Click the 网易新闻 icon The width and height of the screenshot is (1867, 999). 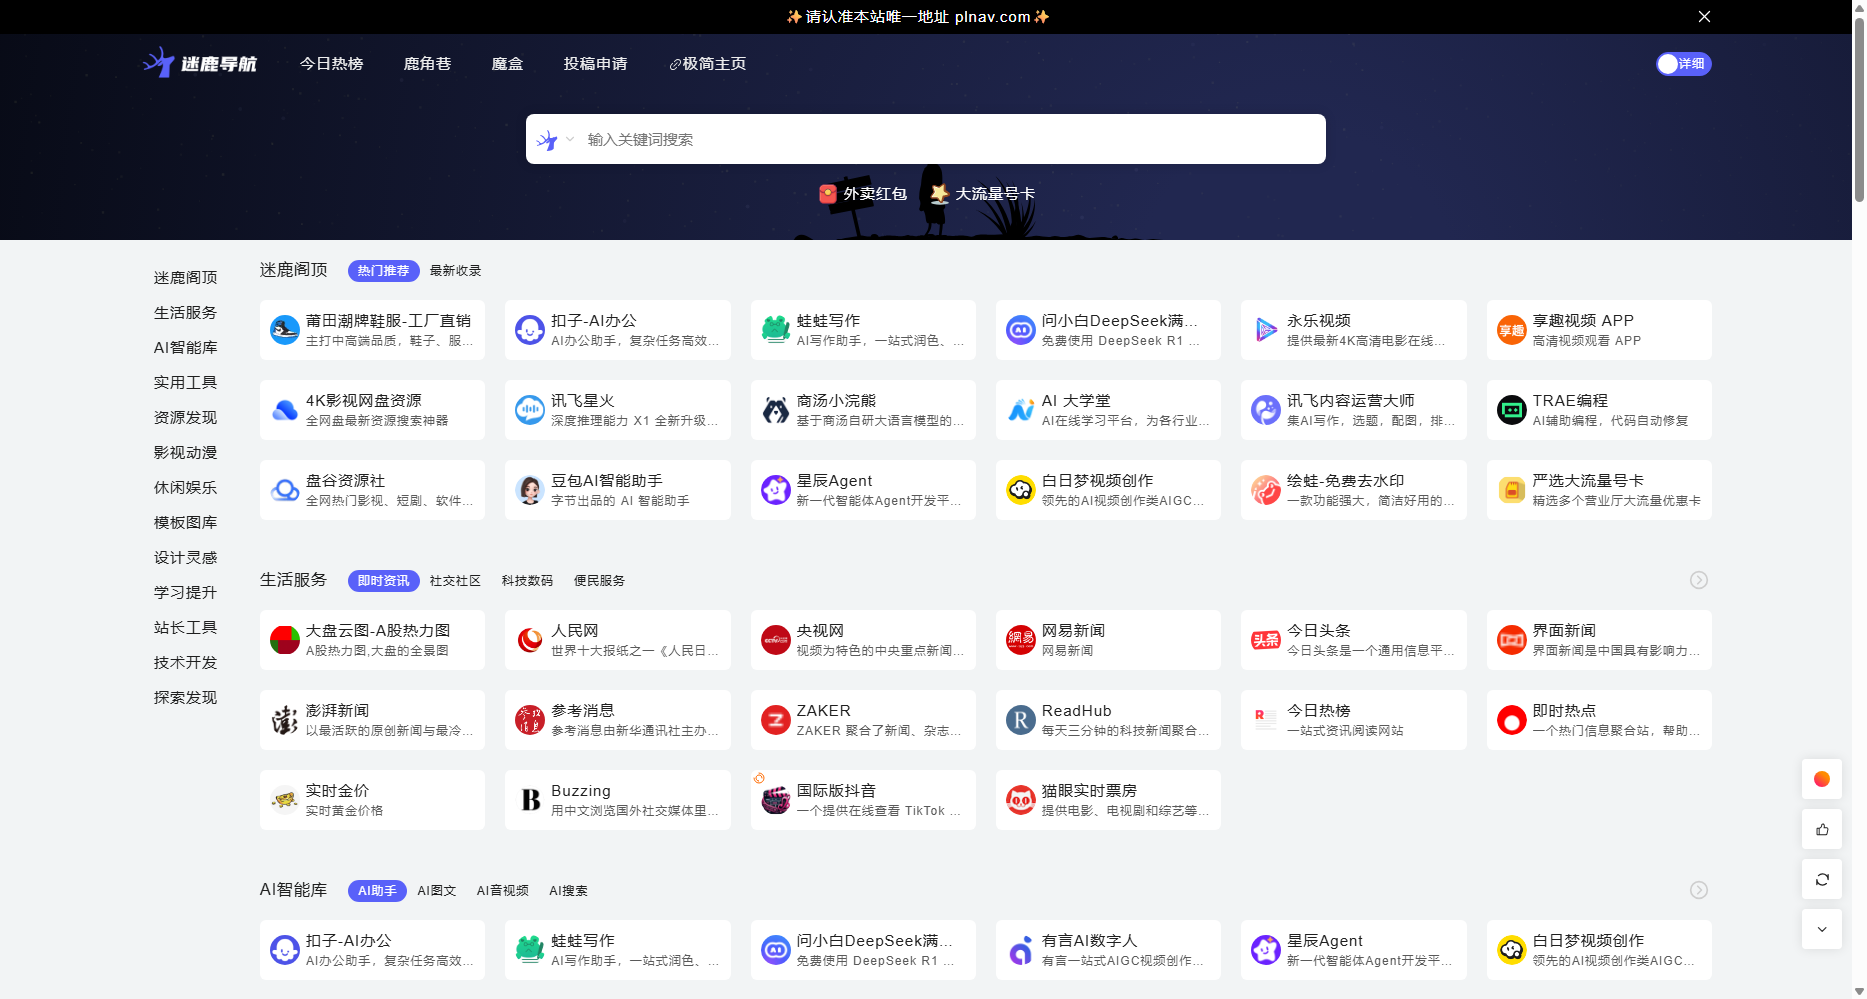(x=1021, y=640)
